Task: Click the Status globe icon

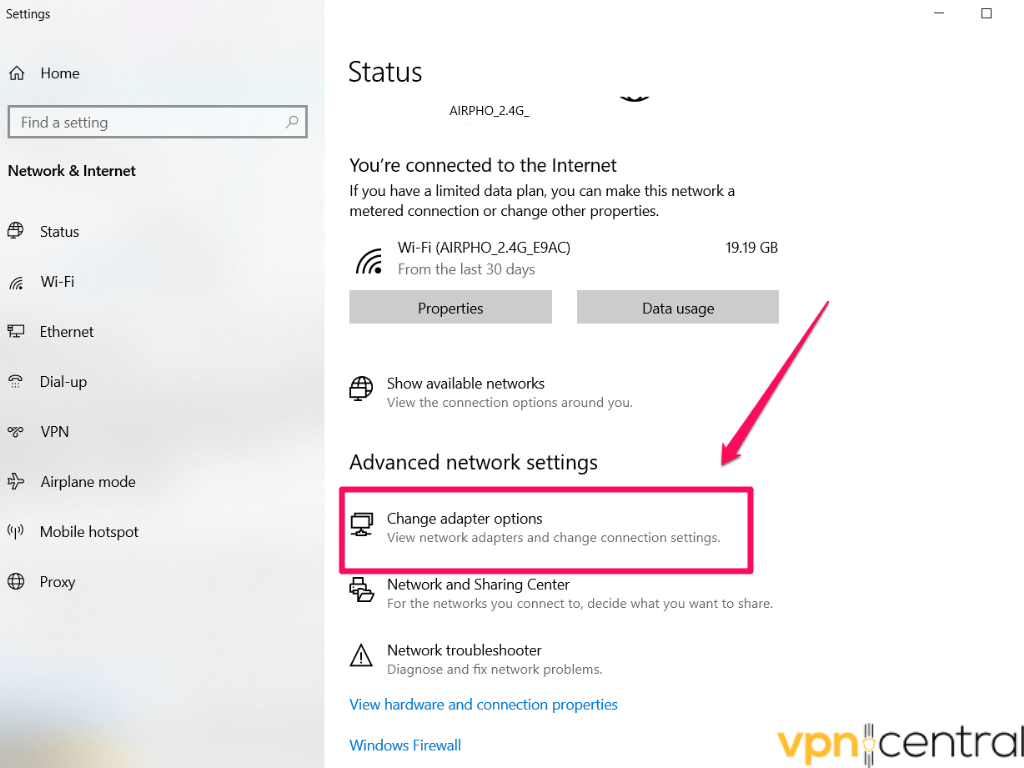Action: pos(16,231)
